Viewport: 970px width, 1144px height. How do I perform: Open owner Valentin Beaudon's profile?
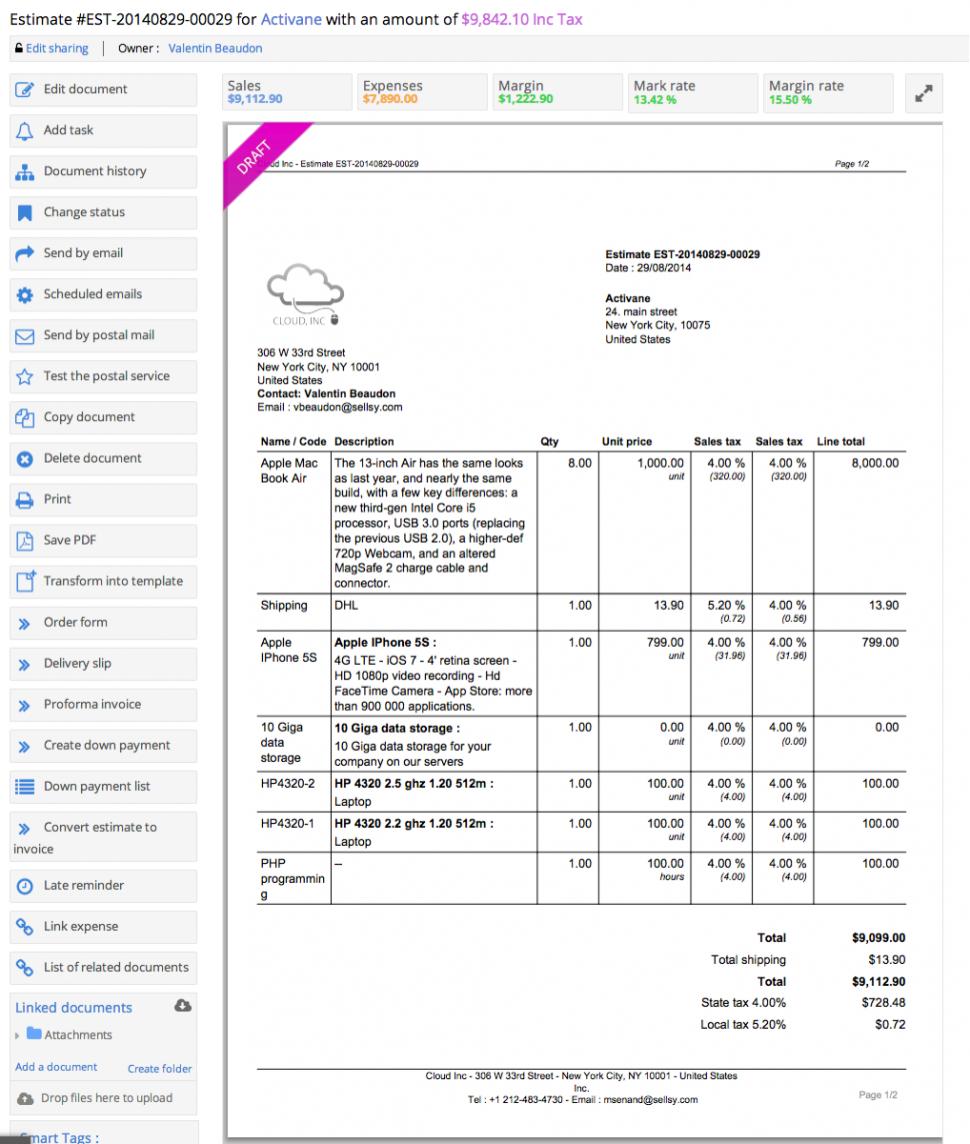click(x=215, y=48)
